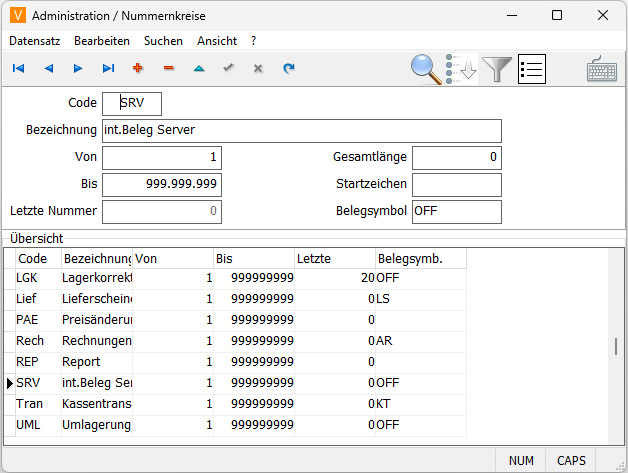This screenshot has height=473, width=628.
Task: Click the Von column header
Action: [x=173, y=259]
